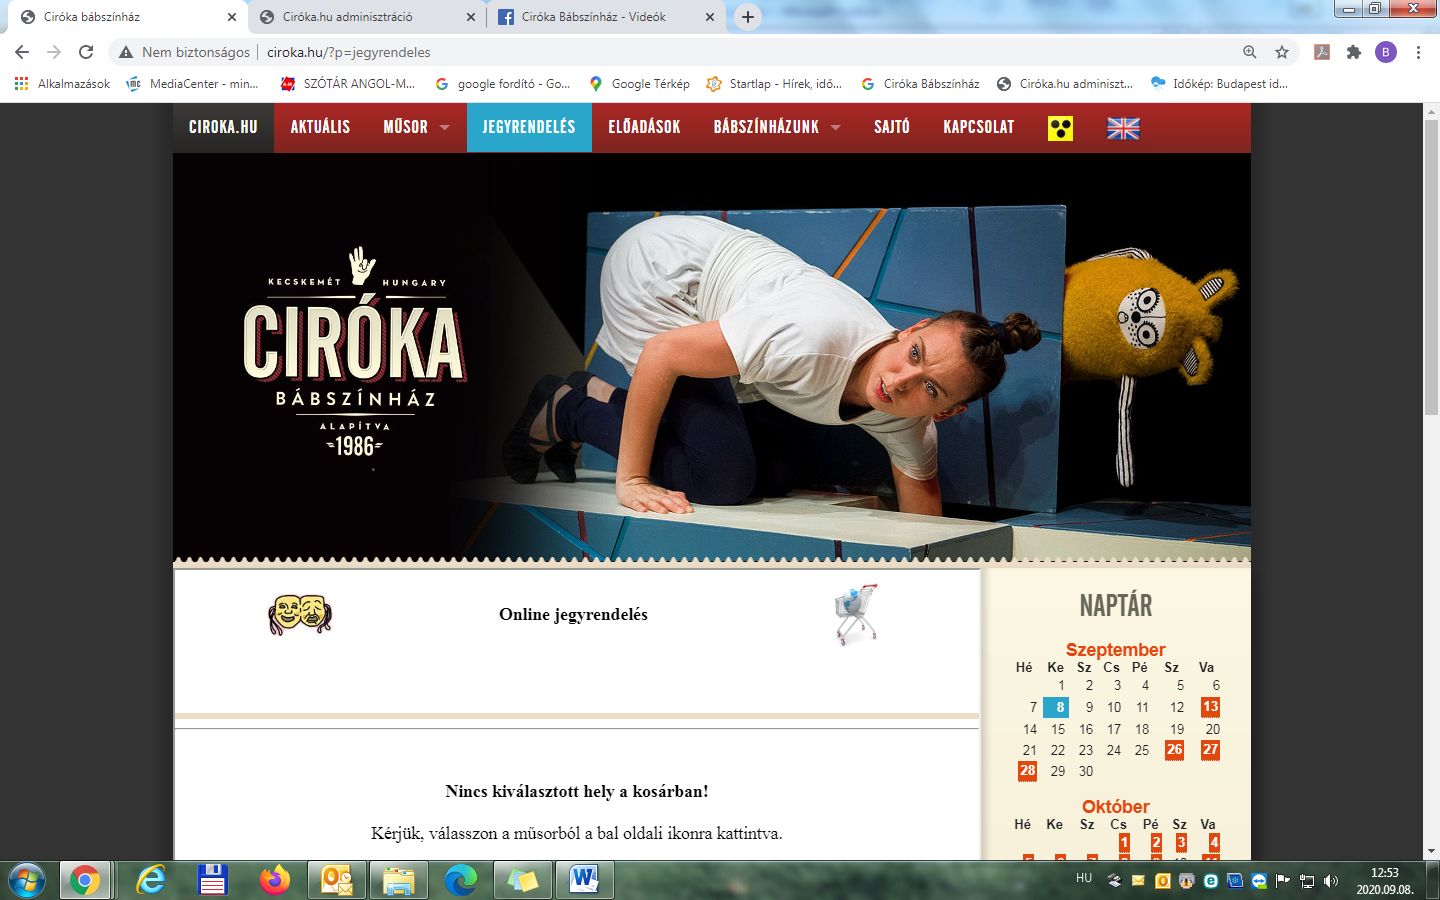The image size is (1440, 900).
Task: Open the Chrome three-dot menu
Action: tap(1418, 52)
